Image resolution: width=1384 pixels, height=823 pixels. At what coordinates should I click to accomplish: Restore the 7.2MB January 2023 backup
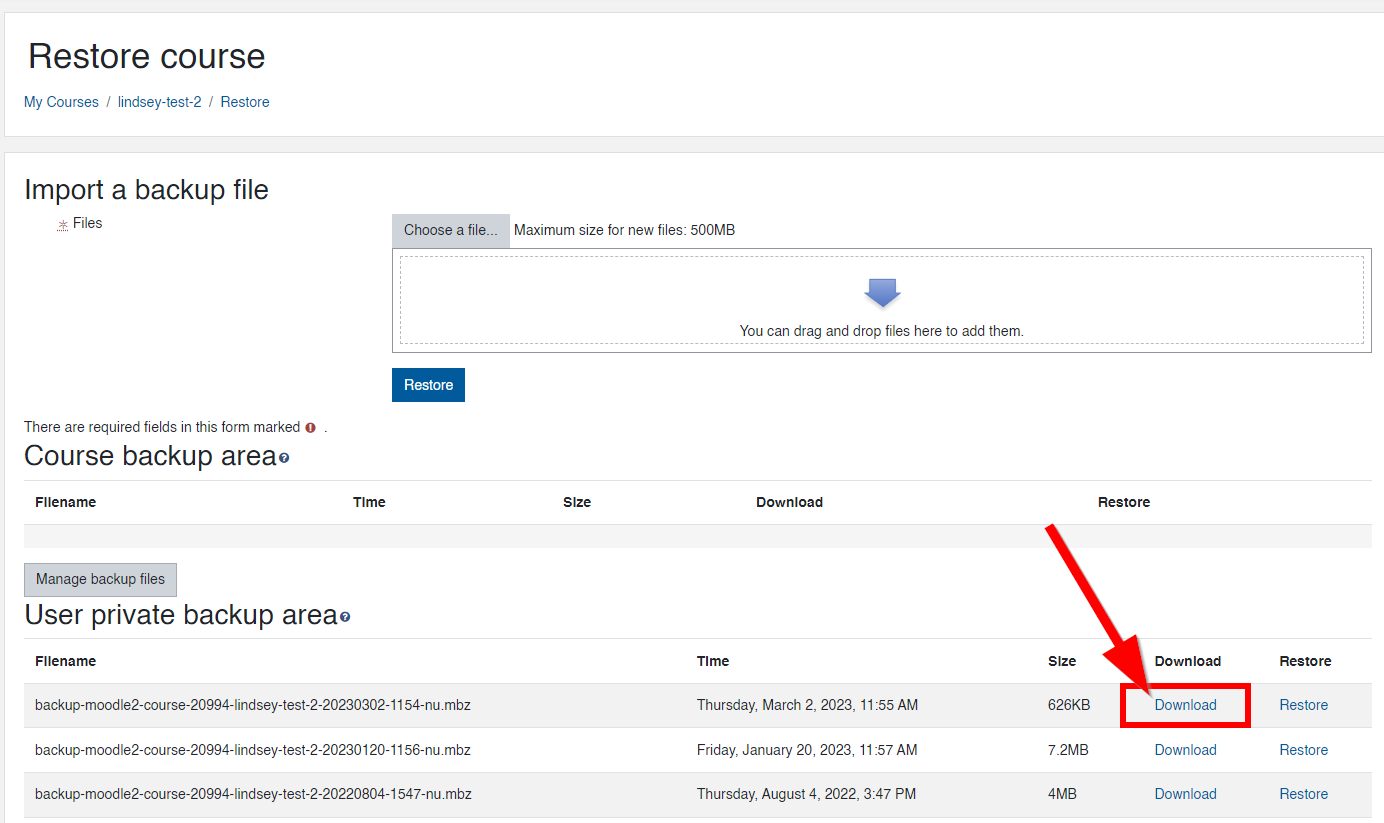tap(1303, 750)
